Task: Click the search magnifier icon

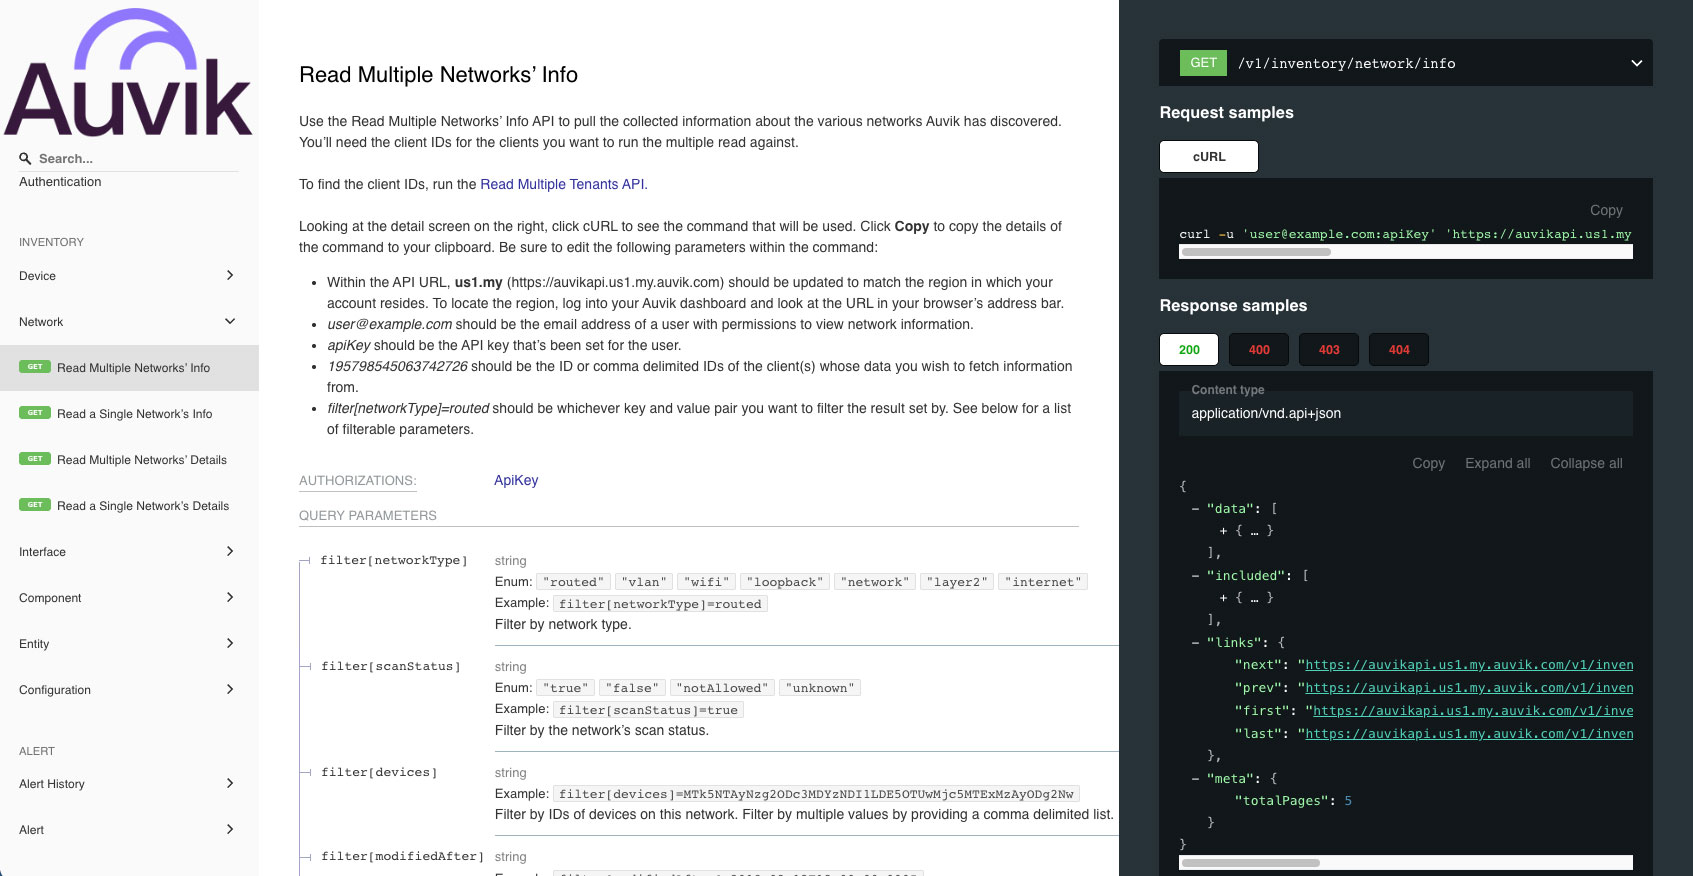Action: click(25, 159)
